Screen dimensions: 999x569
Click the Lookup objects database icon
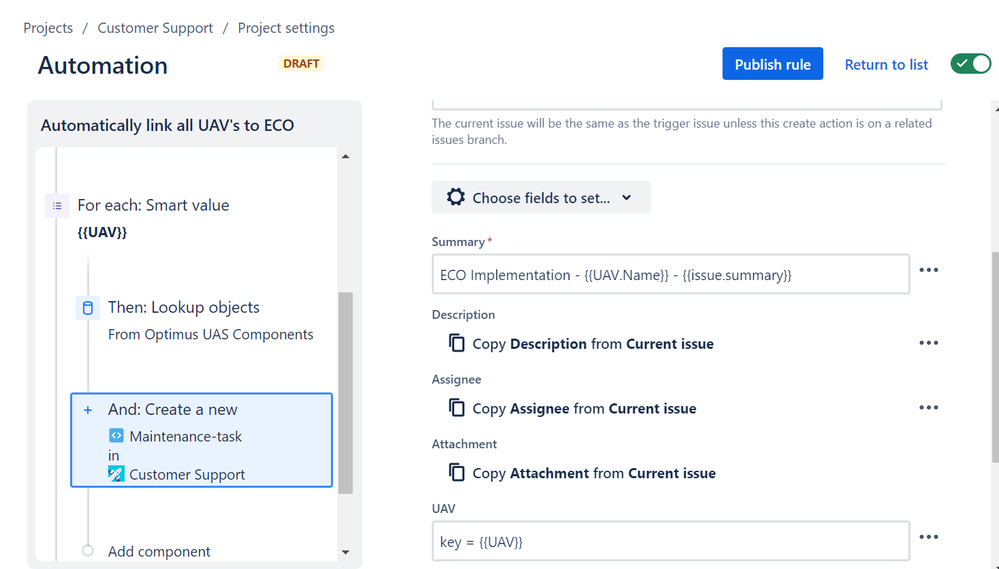click(88, 308)
